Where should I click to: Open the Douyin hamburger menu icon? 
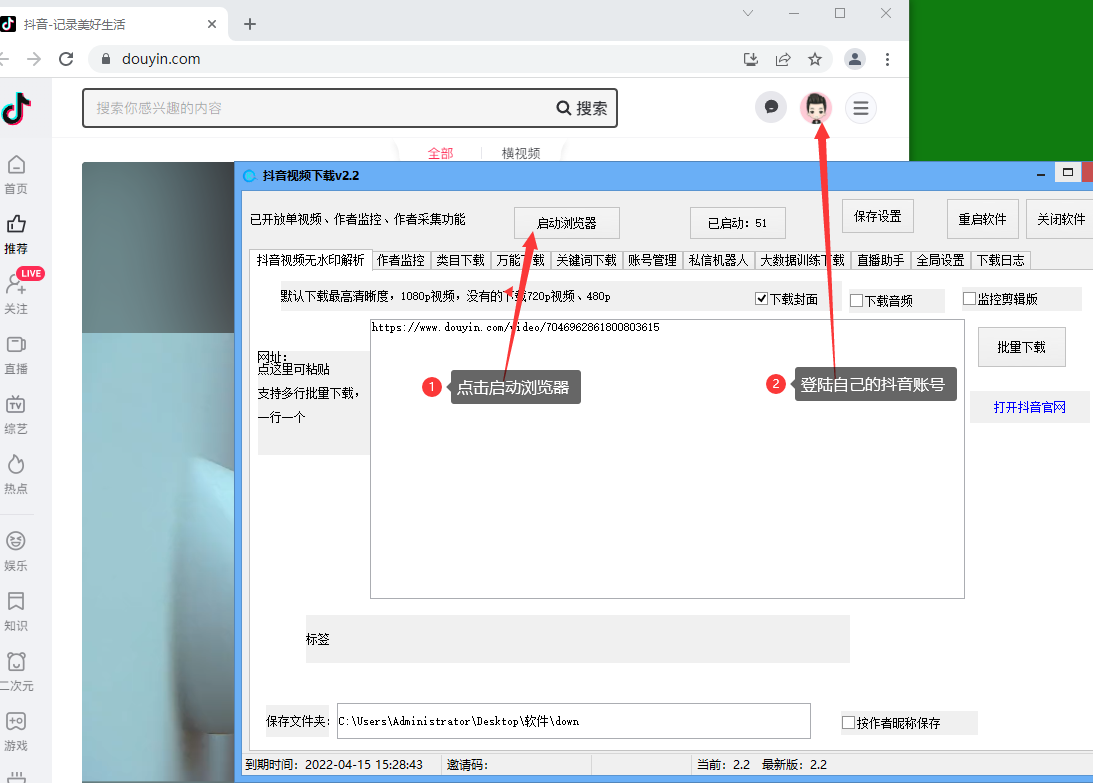coord(861,108)
